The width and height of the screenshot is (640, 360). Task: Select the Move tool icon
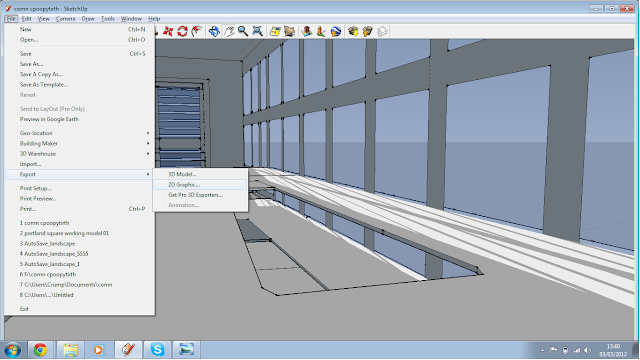(168, 31)
